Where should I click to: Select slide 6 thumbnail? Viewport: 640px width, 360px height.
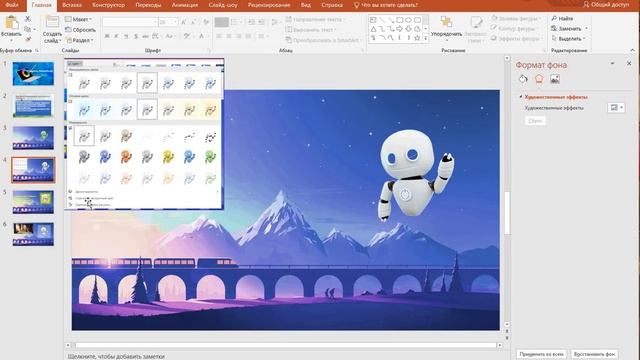pyautogui.click(x=33, y=234)
